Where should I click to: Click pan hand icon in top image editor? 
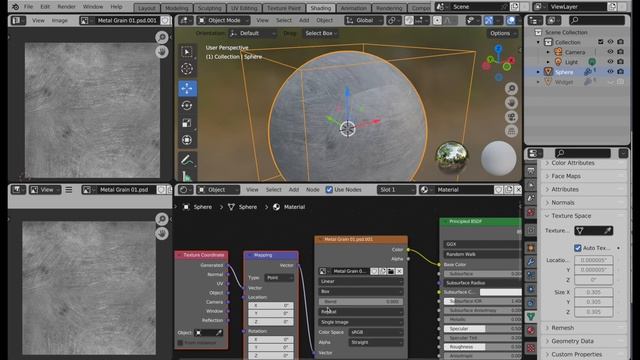pyautogui.click(x=162, y=52)
